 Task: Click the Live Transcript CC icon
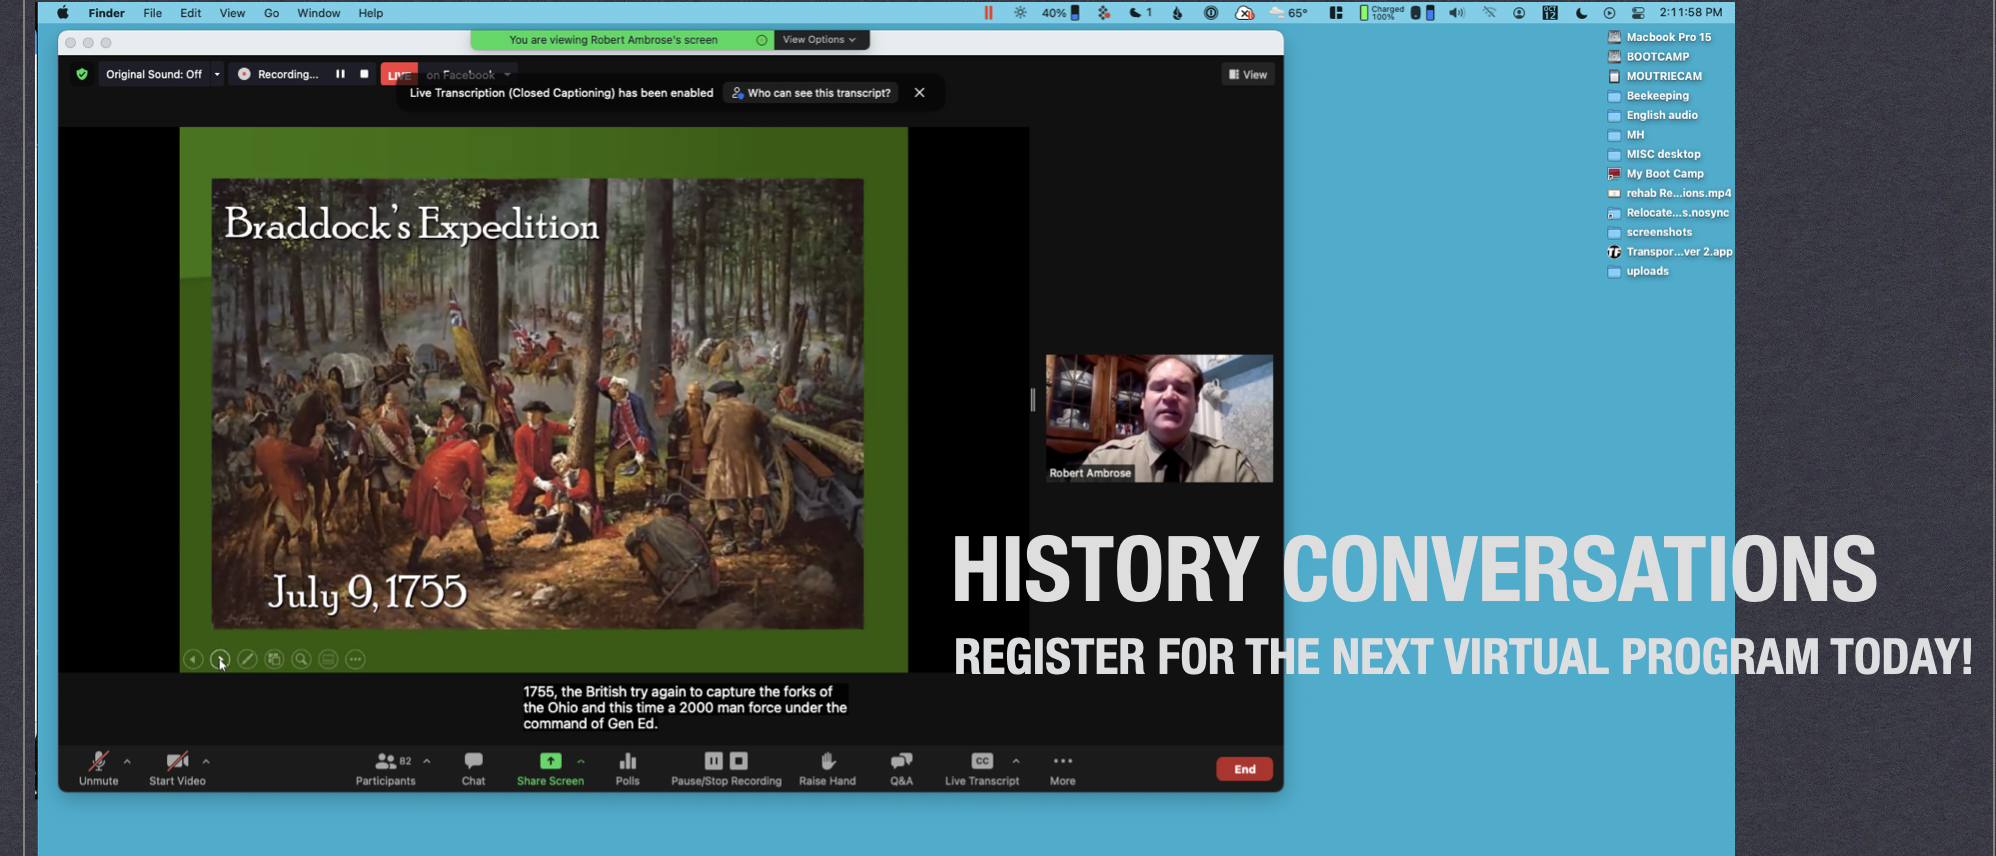coord(982,762)
